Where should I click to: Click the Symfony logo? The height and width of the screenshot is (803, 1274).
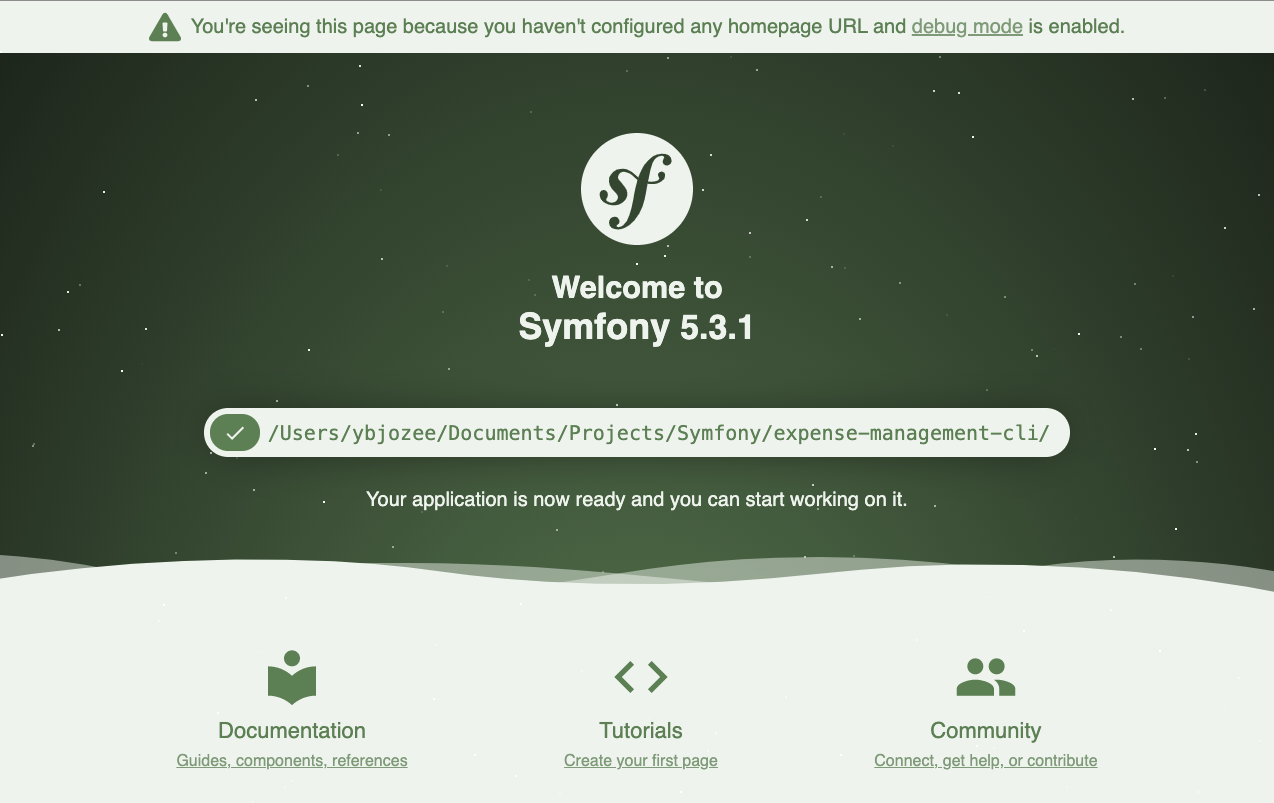coord(637,188)
